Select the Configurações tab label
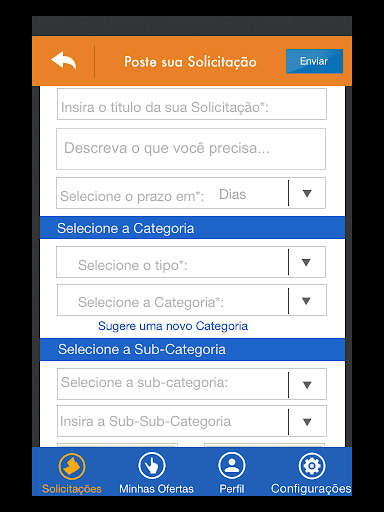The height and width of the screenshot is (512, 384). 311,489
